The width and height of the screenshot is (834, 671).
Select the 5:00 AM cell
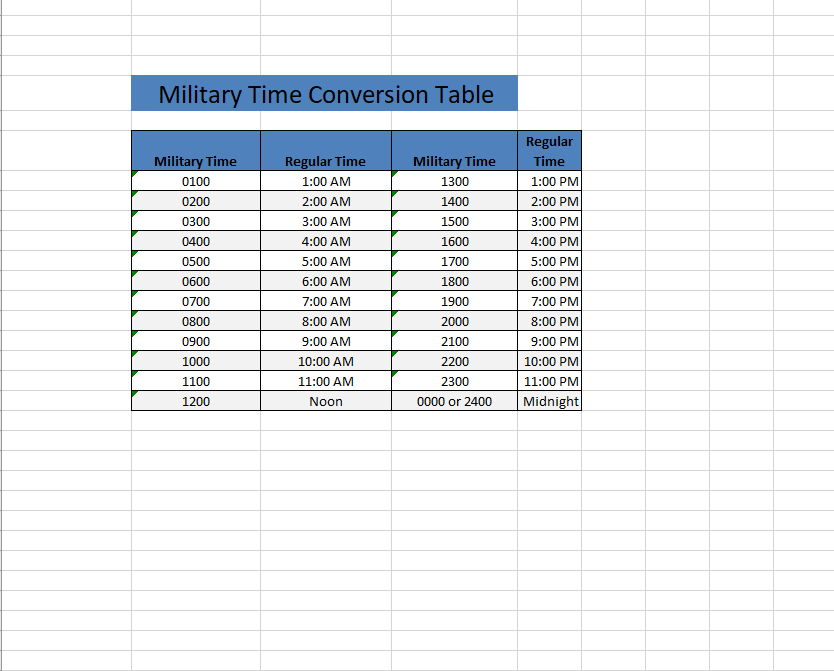tap(326, 261)
